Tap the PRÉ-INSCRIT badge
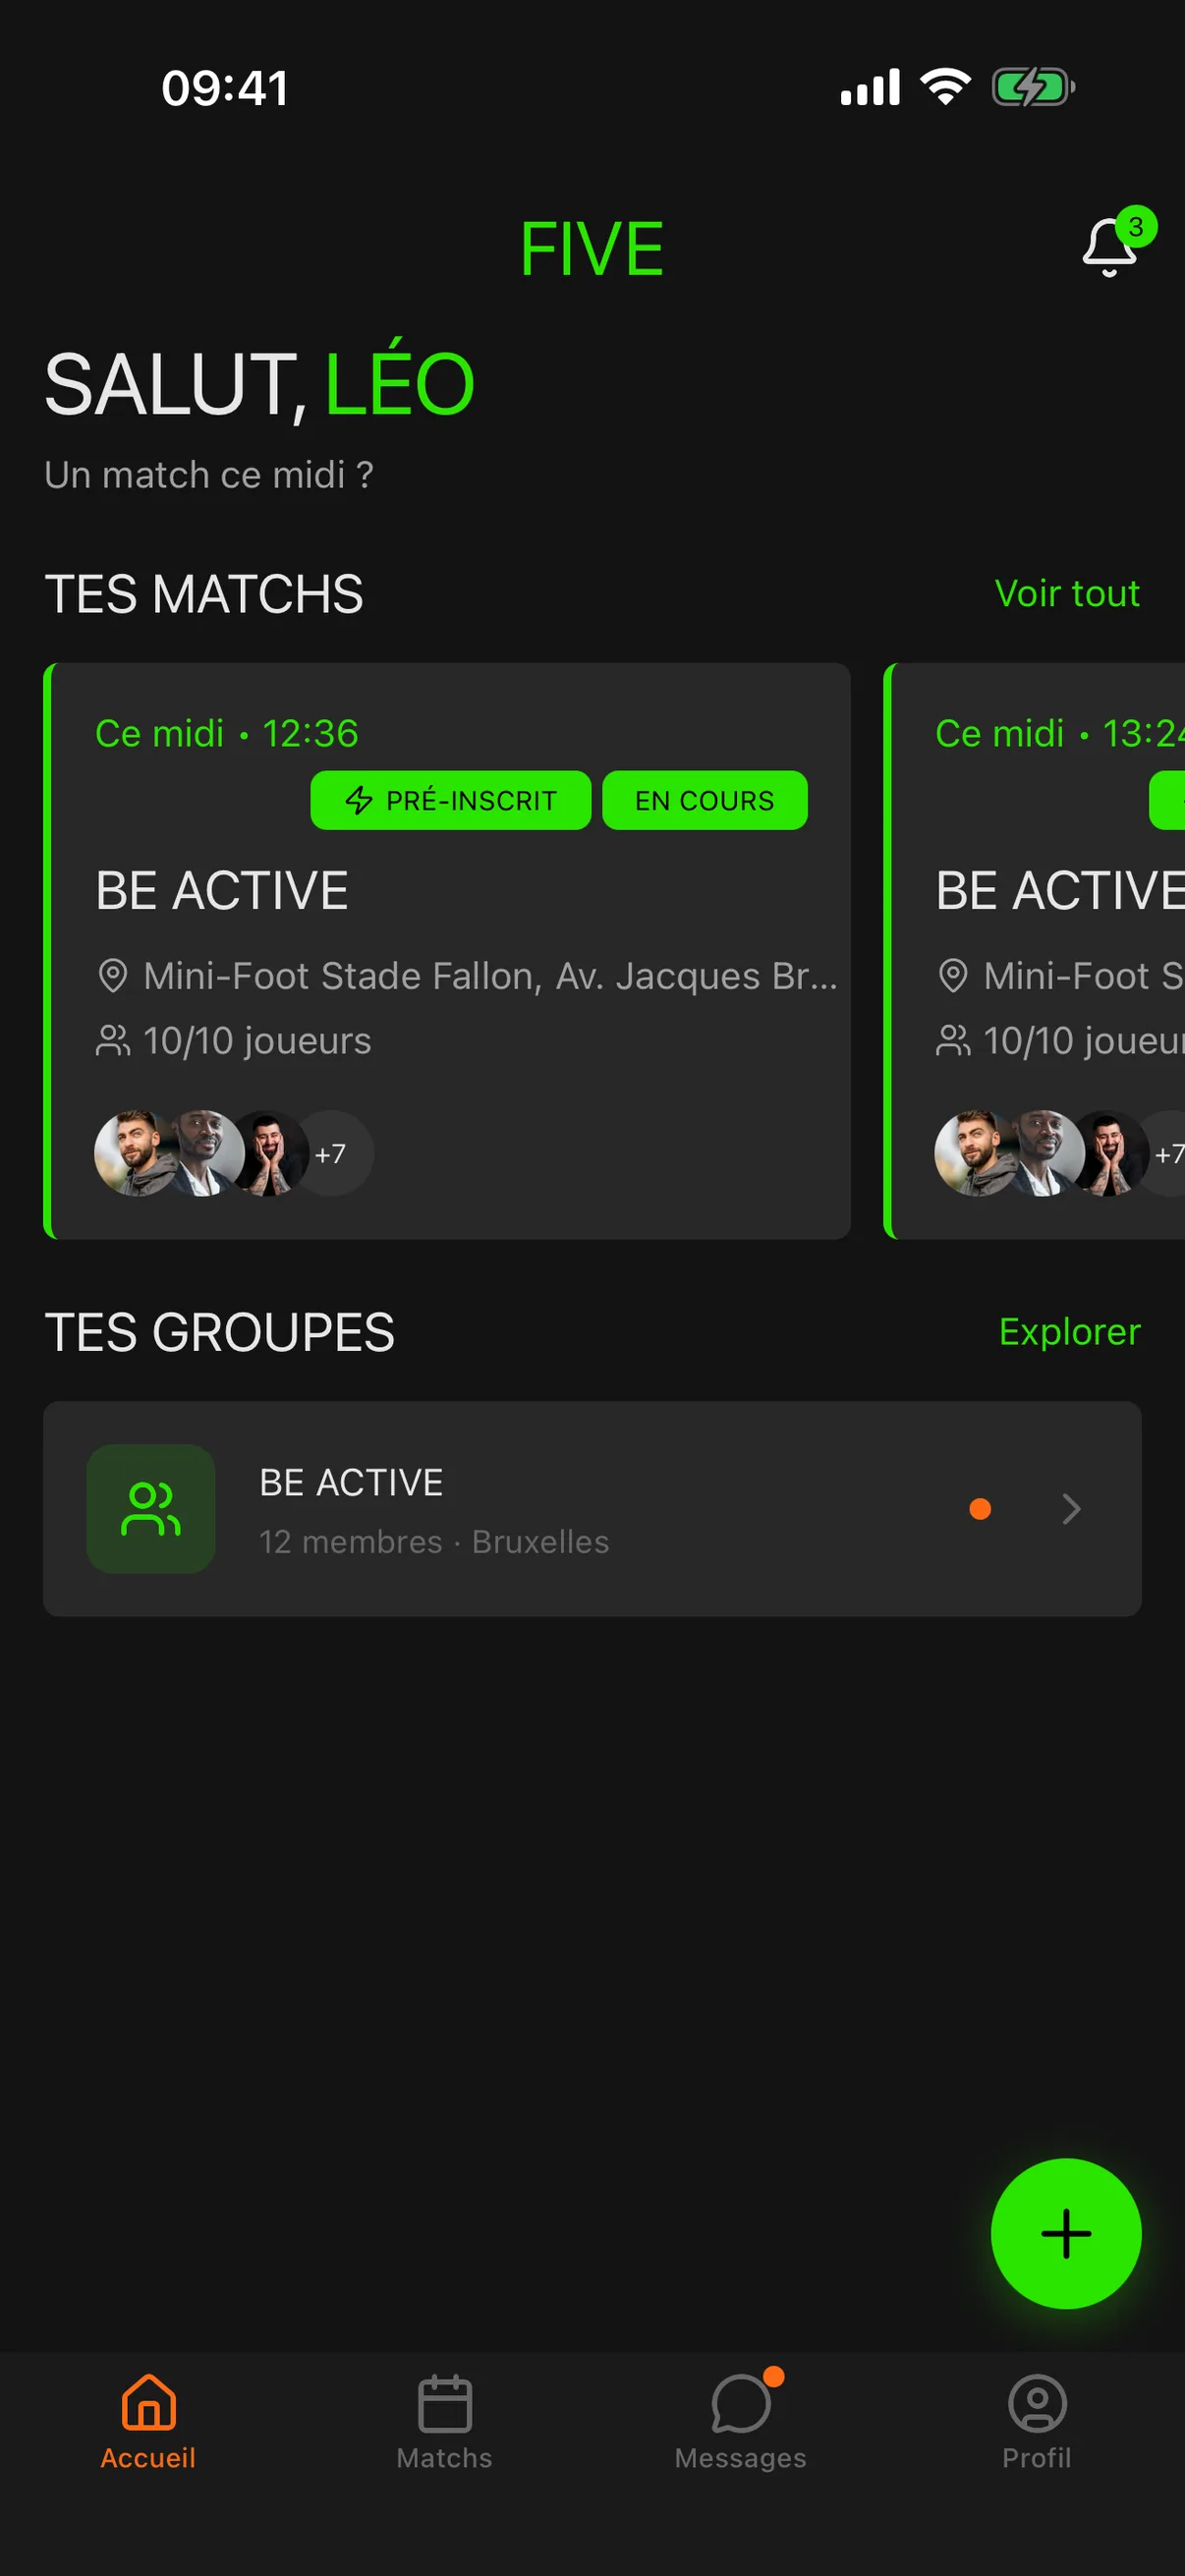The image size is (1185, 2576). 450,800
